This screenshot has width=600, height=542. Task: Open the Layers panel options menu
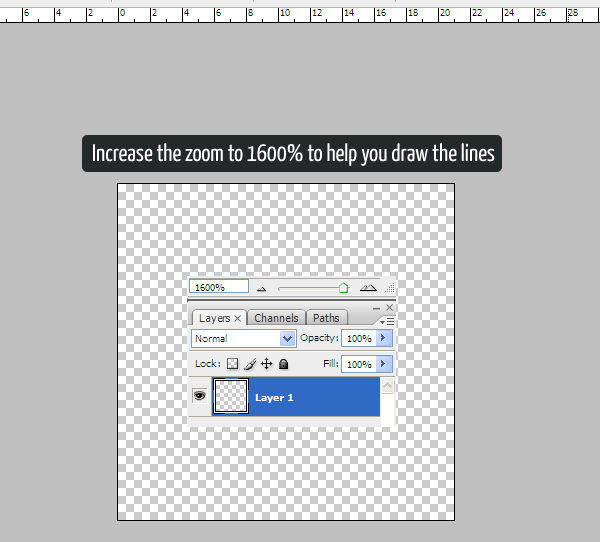pos(387,322)
